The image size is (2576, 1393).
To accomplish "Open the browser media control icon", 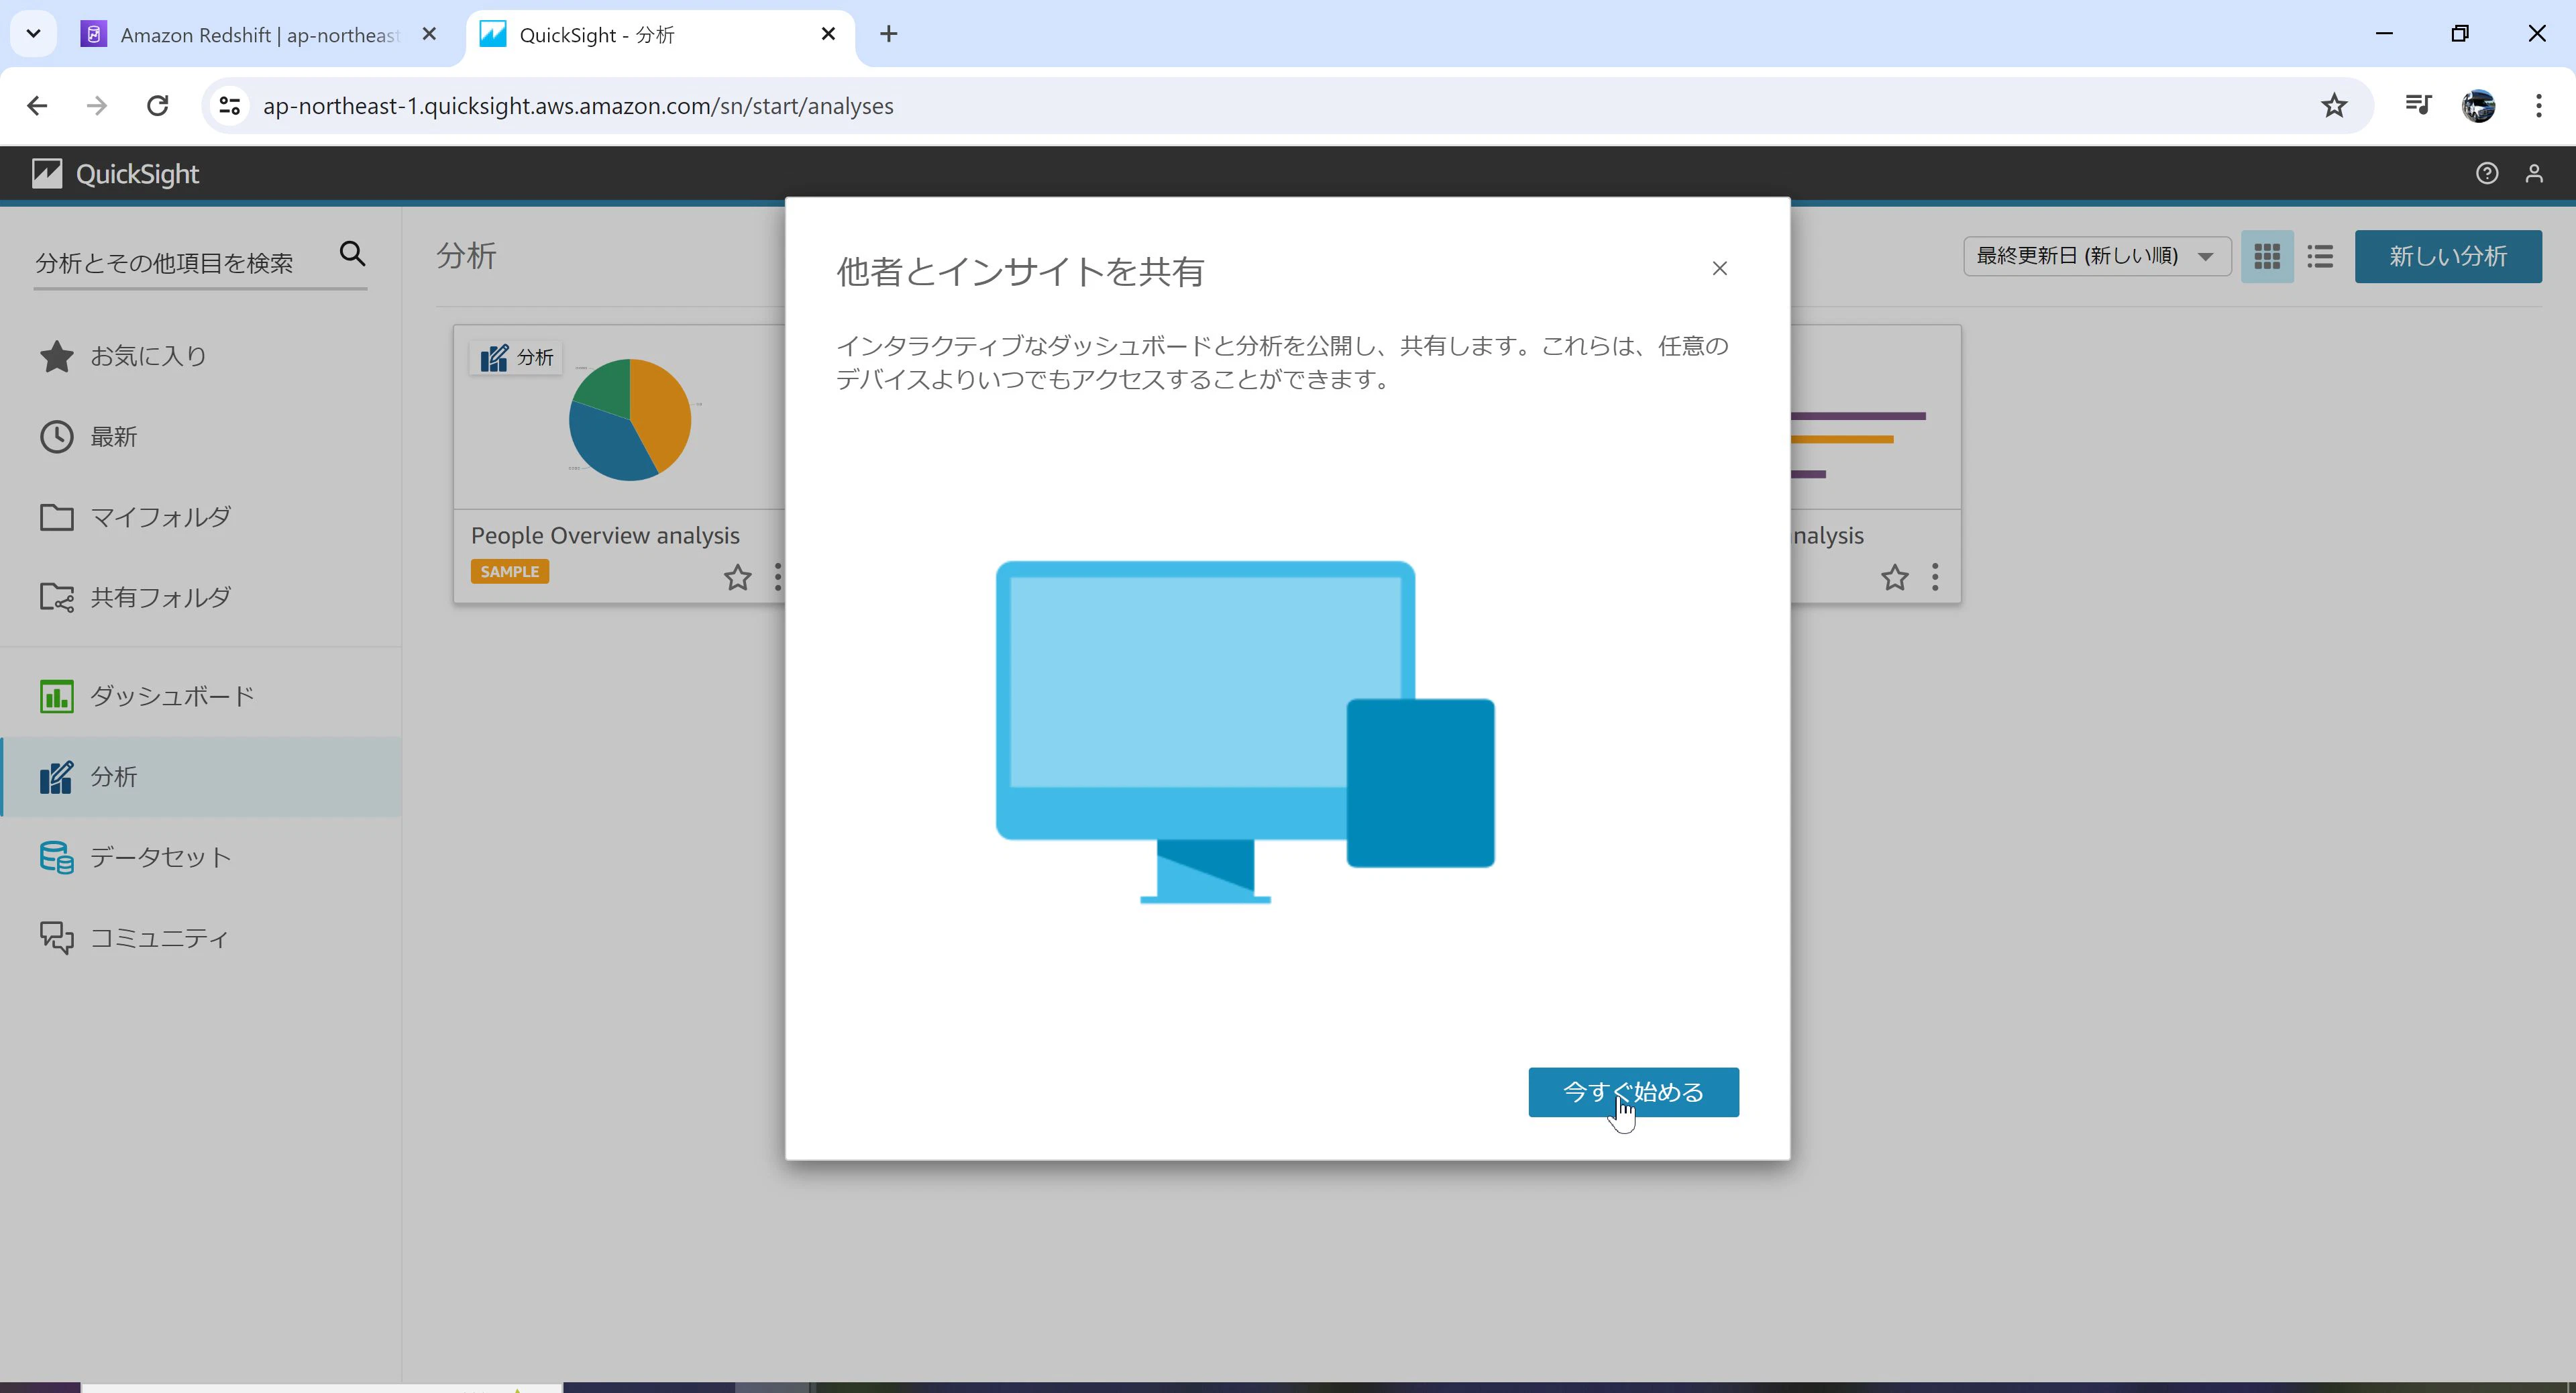I will (2418, 105).
